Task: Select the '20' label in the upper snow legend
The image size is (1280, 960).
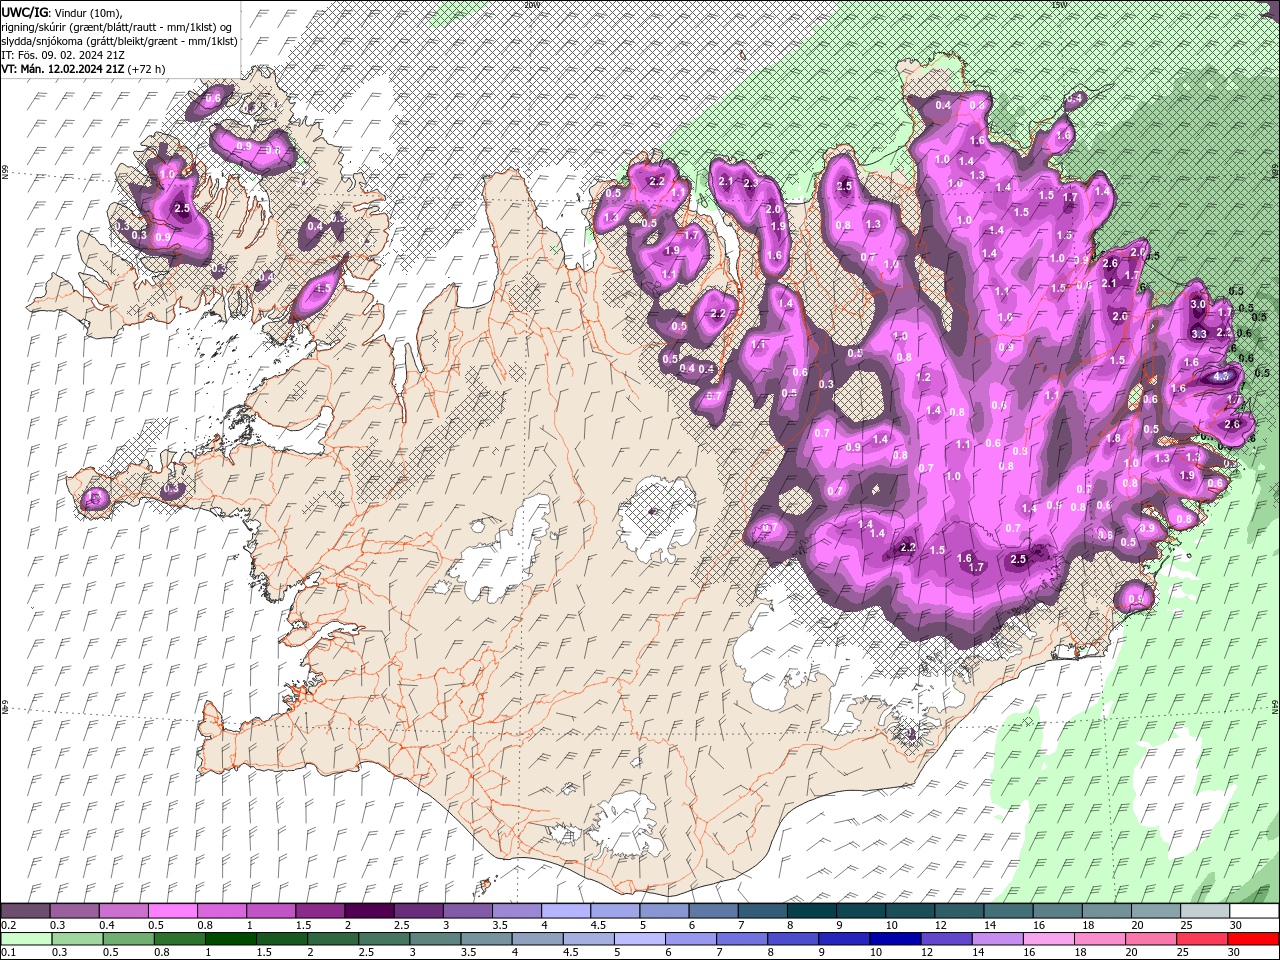Action: pyautogui.click(x=1139, y=925)
